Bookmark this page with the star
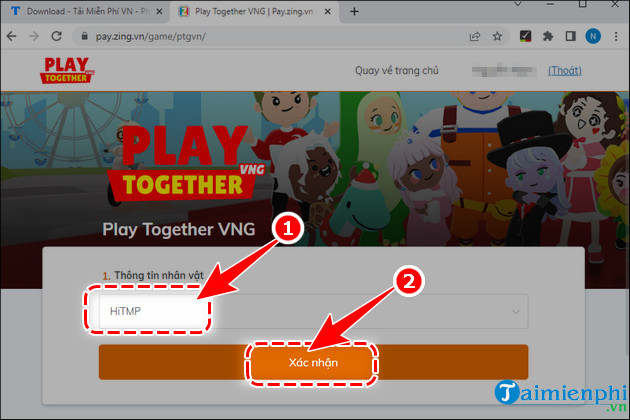630x420 pixels. (497, 37)
